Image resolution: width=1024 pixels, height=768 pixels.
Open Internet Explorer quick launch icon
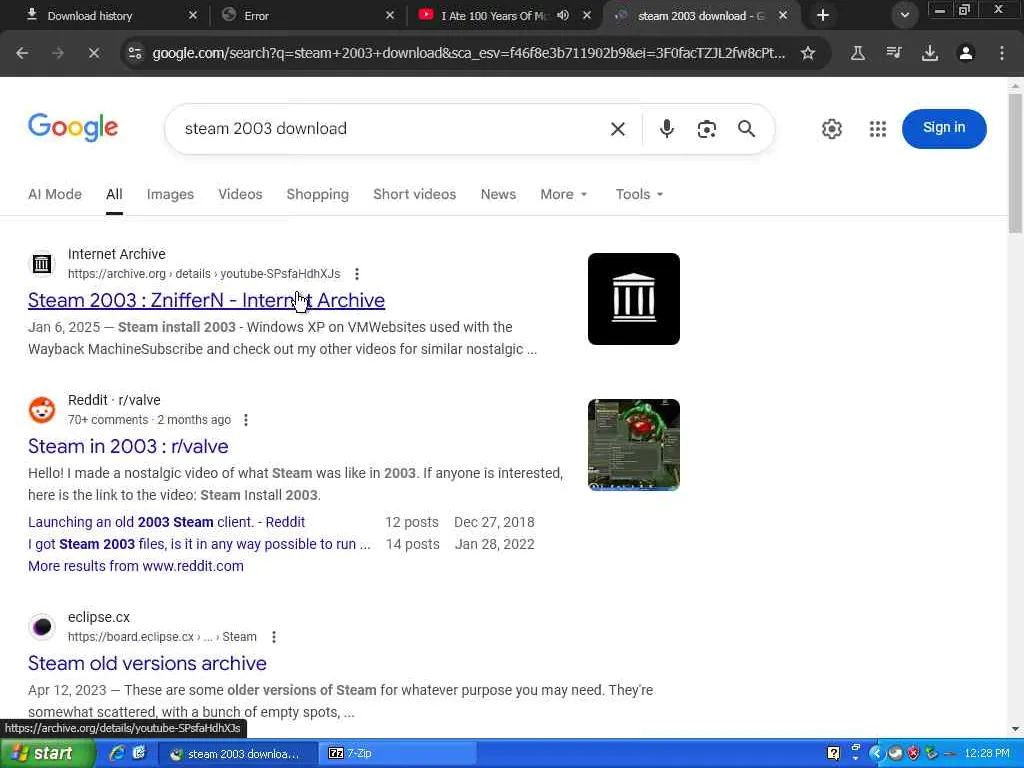(117, 753)
